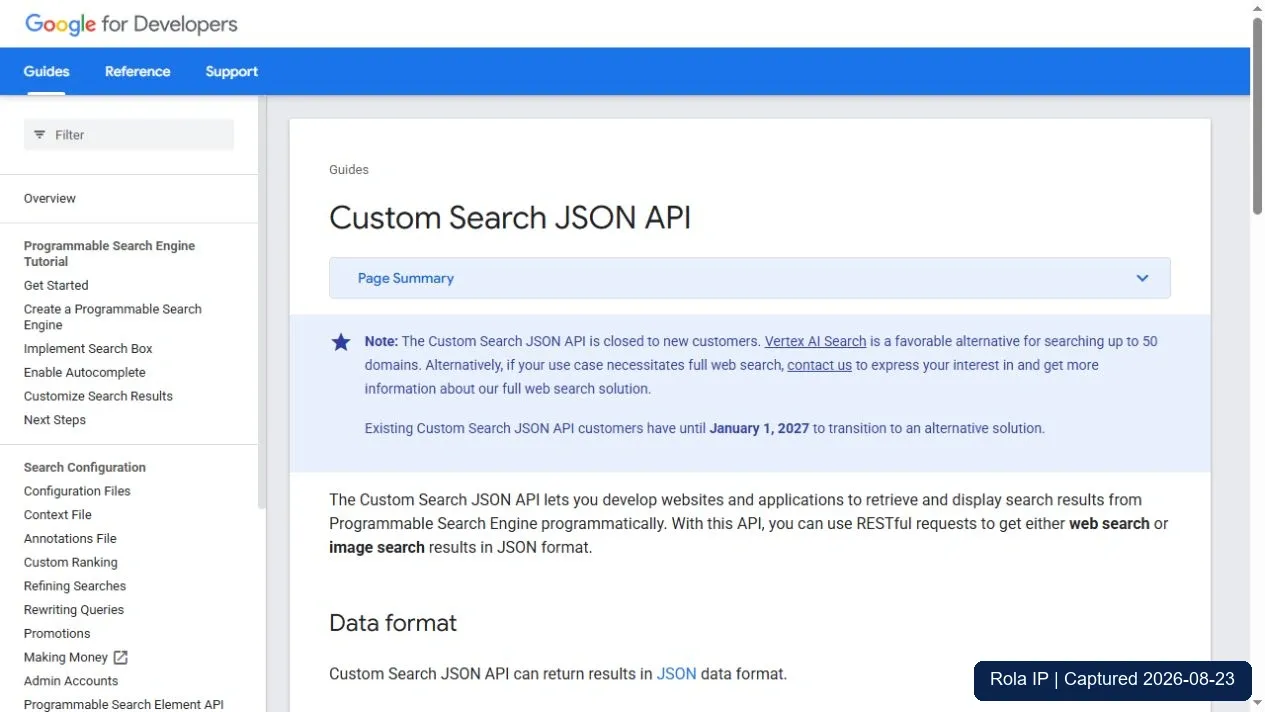Click the Google for Developers logo

pos(131,24)
